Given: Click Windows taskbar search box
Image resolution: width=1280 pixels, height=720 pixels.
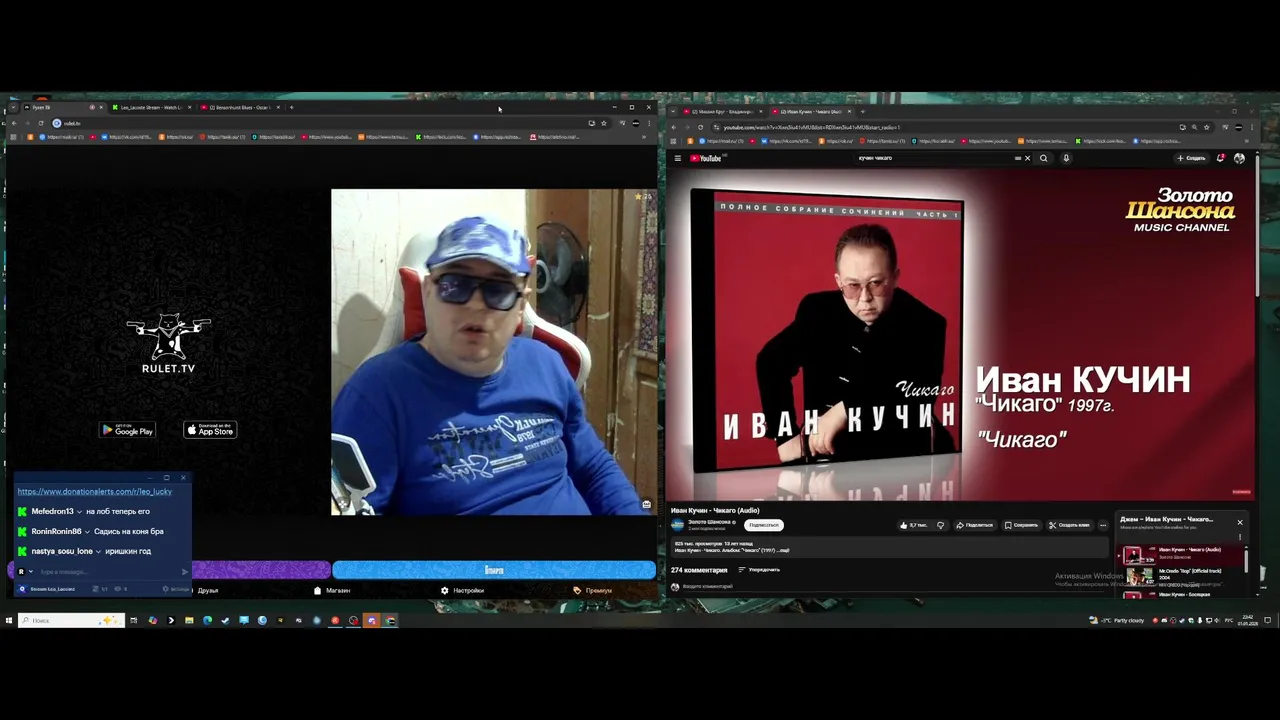Looking at the screenshot, I should [x=70, y=620].
